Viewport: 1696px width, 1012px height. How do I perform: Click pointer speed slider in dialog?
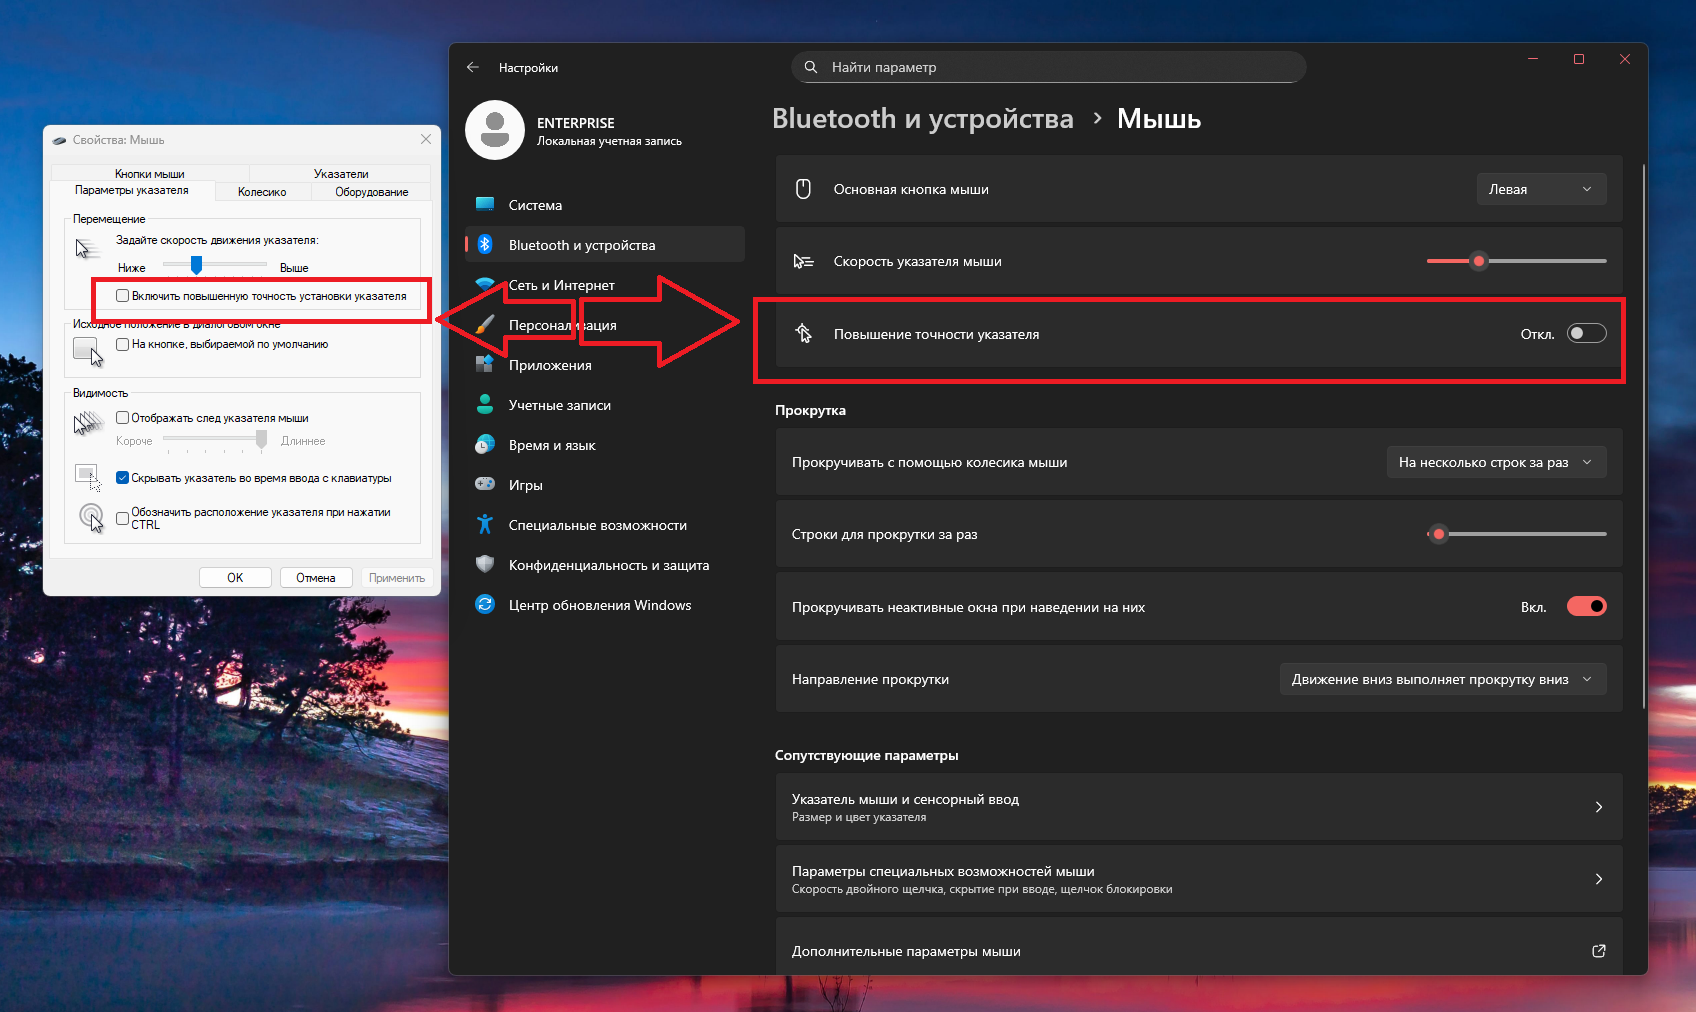coord(215,265)
